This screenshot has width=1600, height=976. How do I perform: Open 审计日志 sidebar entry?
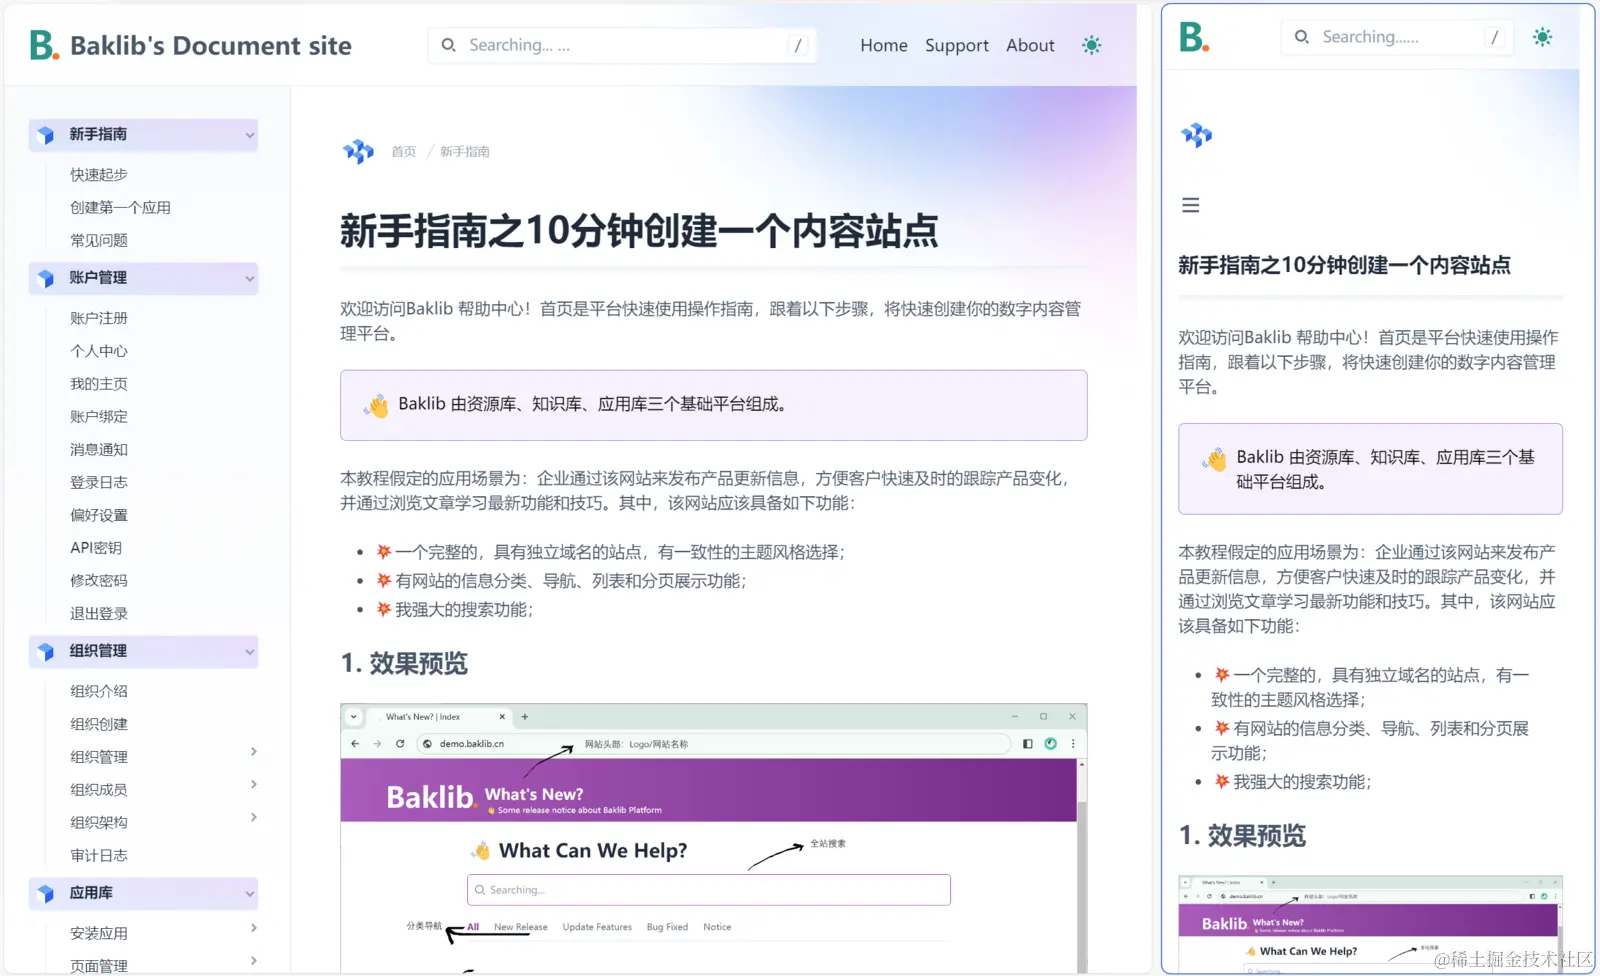[x=99, y=855]
